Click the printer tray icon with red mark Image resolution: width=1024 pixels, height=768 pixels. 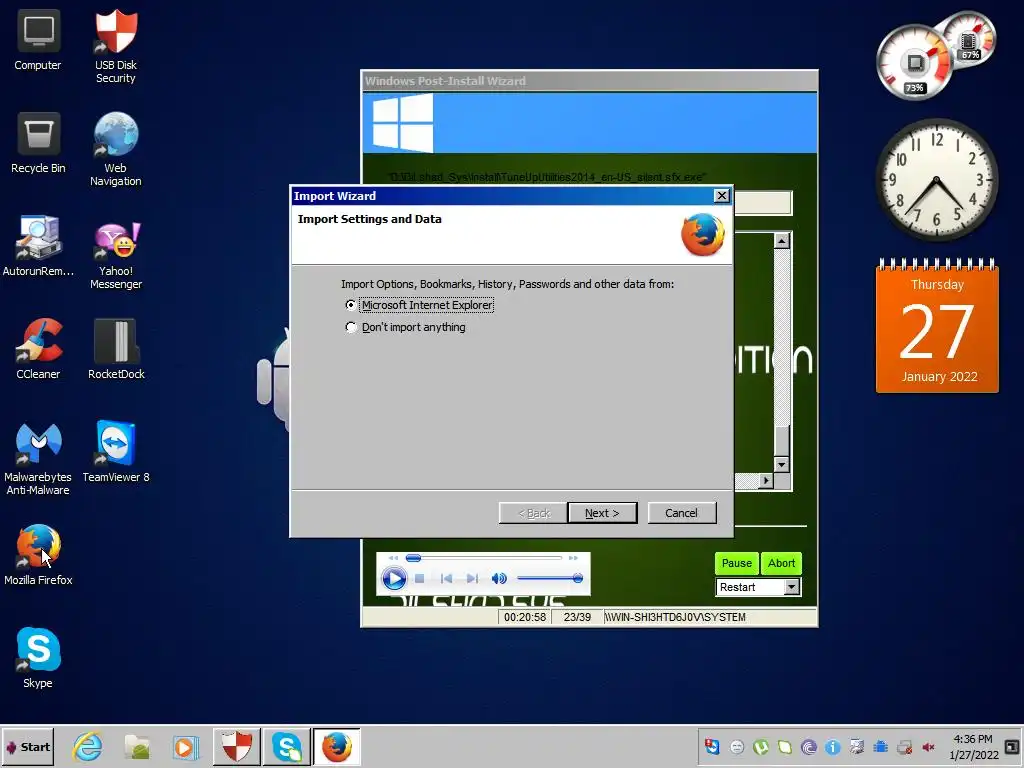[904, 747]
